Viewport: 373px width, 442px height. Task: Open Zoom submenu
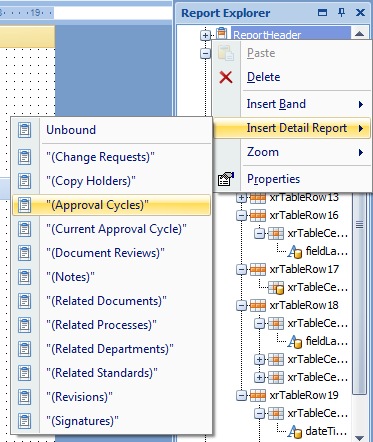[292, 152]
